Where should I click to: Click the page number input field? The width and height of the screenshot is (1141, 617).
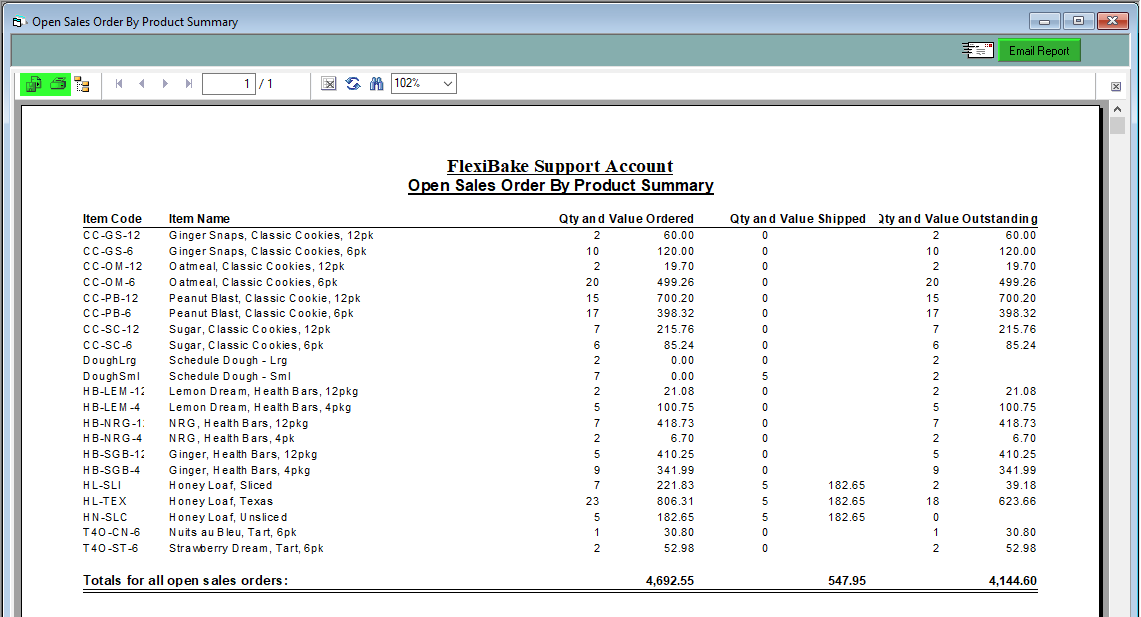pyautogui.click(x=228, y=84)
